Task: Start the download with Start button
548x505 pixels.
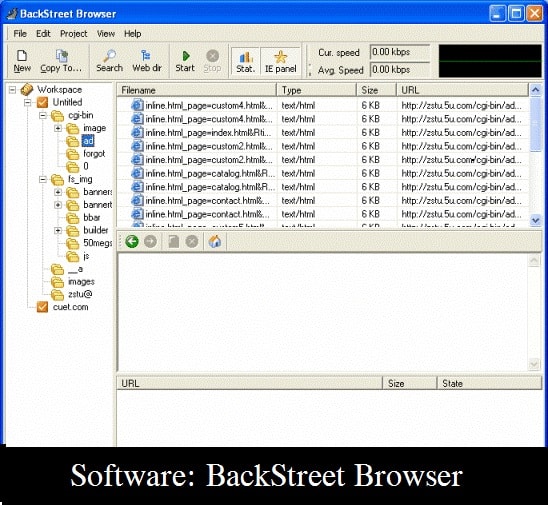Action: [185, 61]
